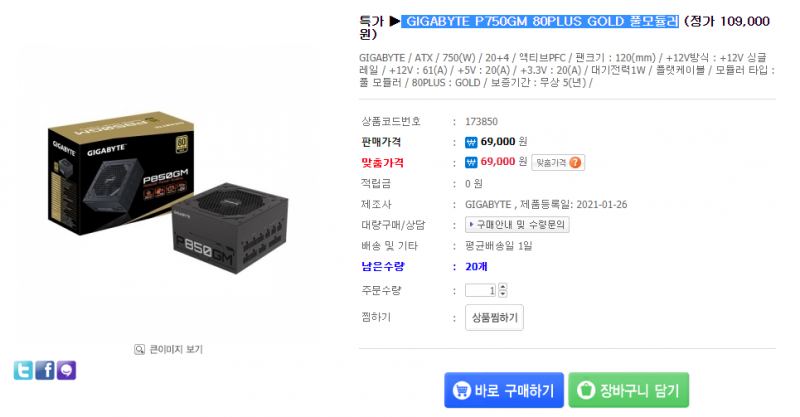This screenshot has height=417, width=800.
Task: Click the blue 바로 구매하기 button
Action: pos(504,390)
